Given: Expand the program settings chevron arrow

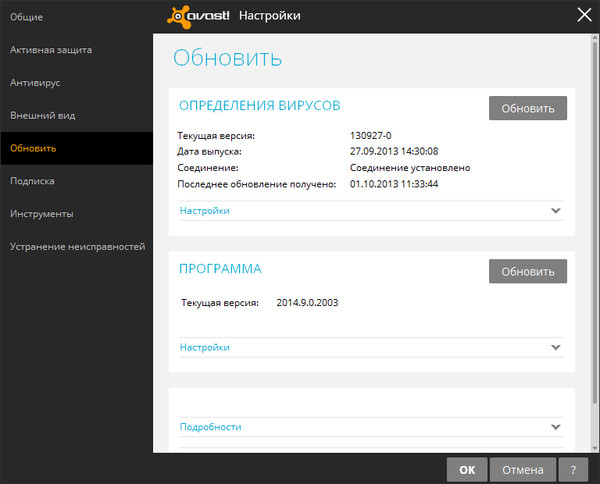Looking at the screenshot, I should [x=556, y=347].
